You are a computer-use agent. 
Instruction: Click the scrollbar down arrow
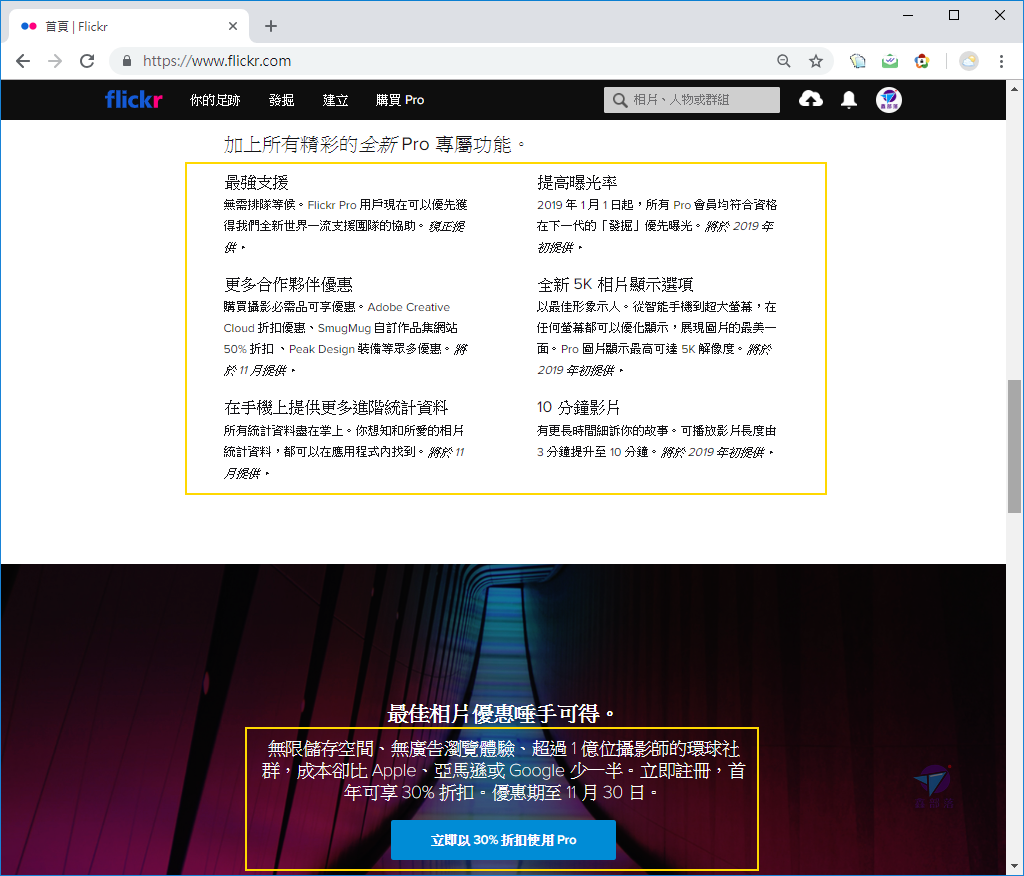pyautogui.click(x=1014, y=868)
